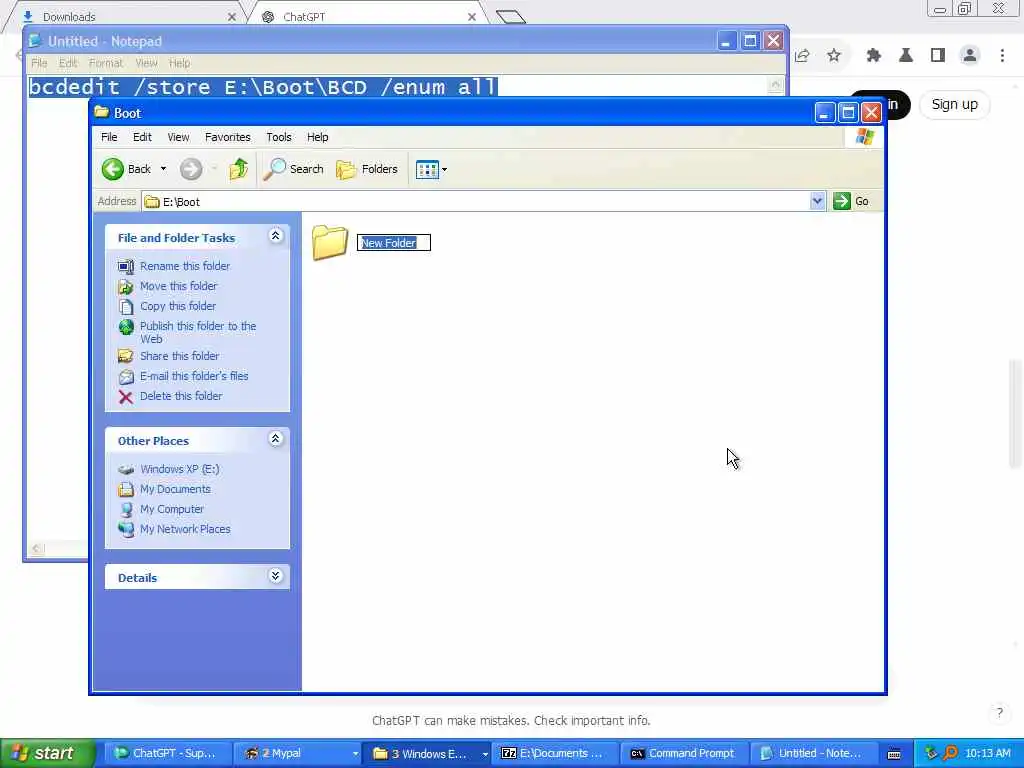Click the Rename this folder icon
Screen dimensions: 1024x768
tap(126, 266)
